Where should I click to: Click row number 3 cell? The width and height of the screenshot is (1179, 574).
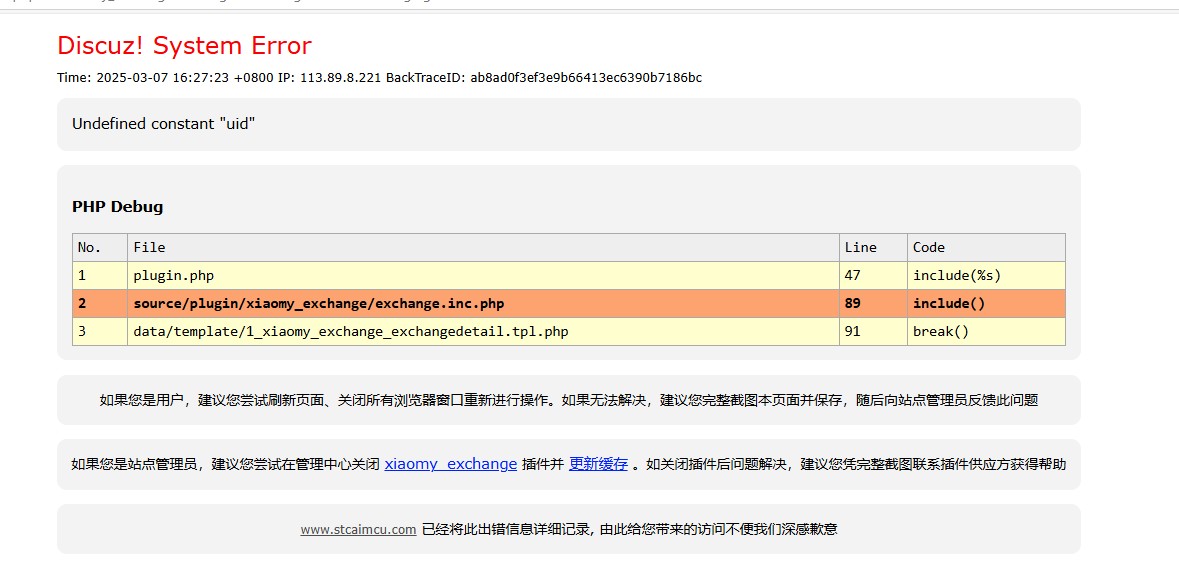click(x=100, y=332)
